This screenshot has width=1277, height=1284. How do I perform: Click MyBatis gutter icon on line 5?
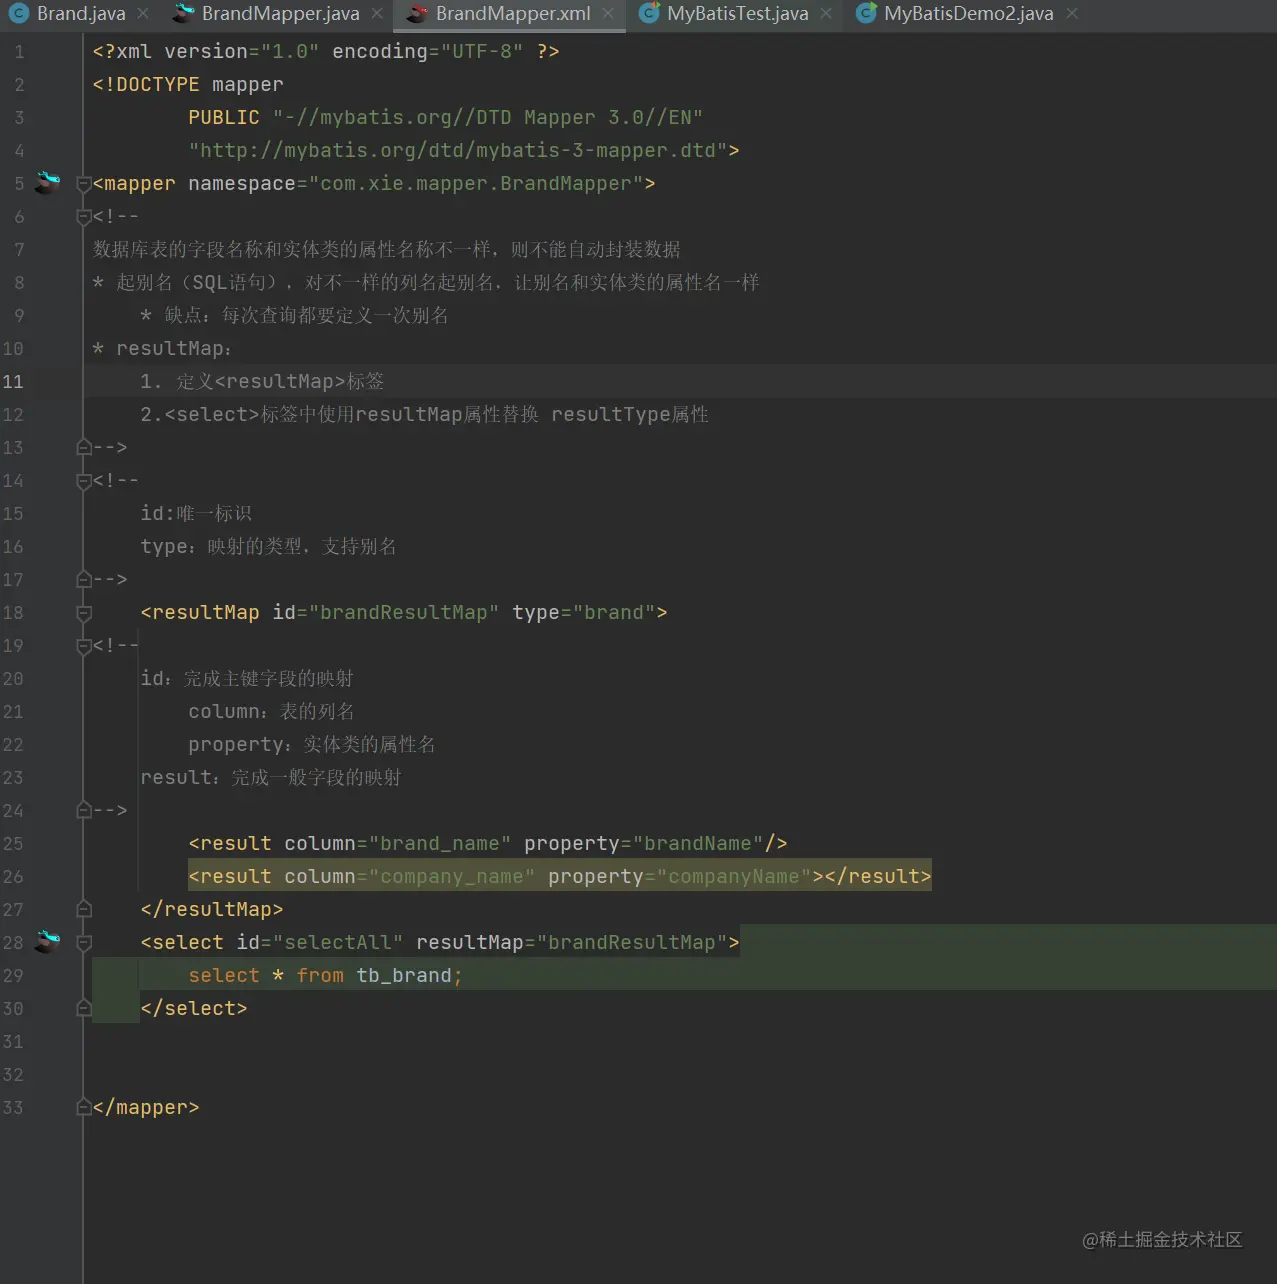pos(47,182)
